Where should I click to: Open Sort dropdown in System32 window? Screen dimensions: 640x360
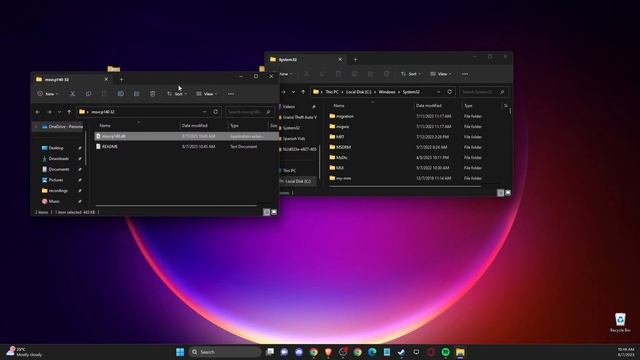411,74
